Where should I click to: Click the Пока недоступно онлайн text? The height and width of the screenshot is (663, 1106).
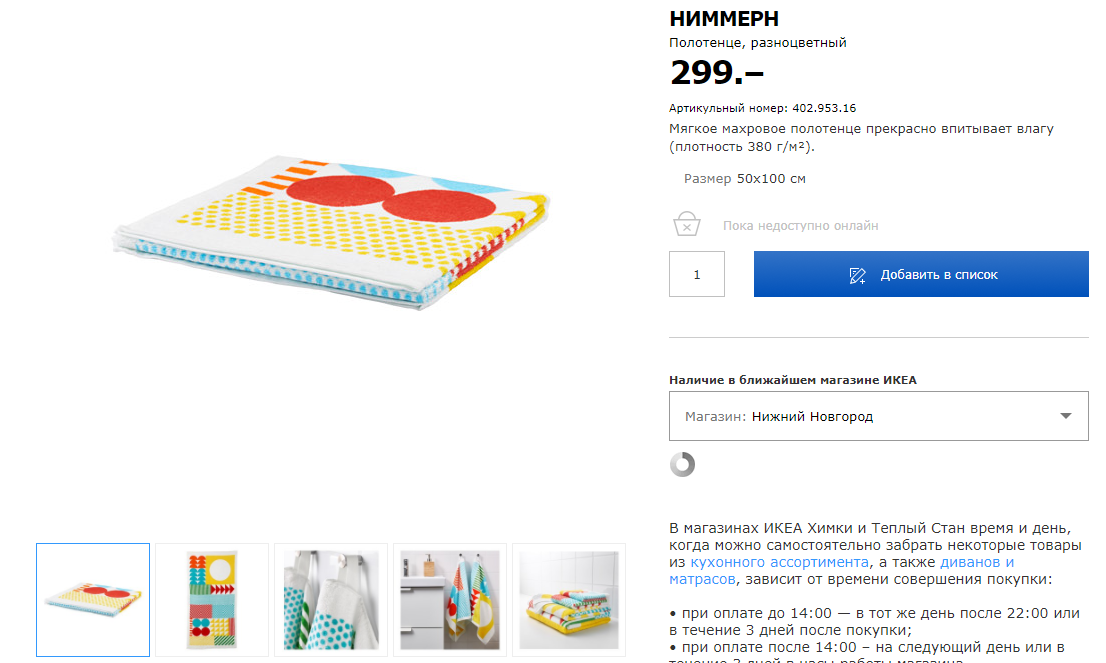pos(800,226)
